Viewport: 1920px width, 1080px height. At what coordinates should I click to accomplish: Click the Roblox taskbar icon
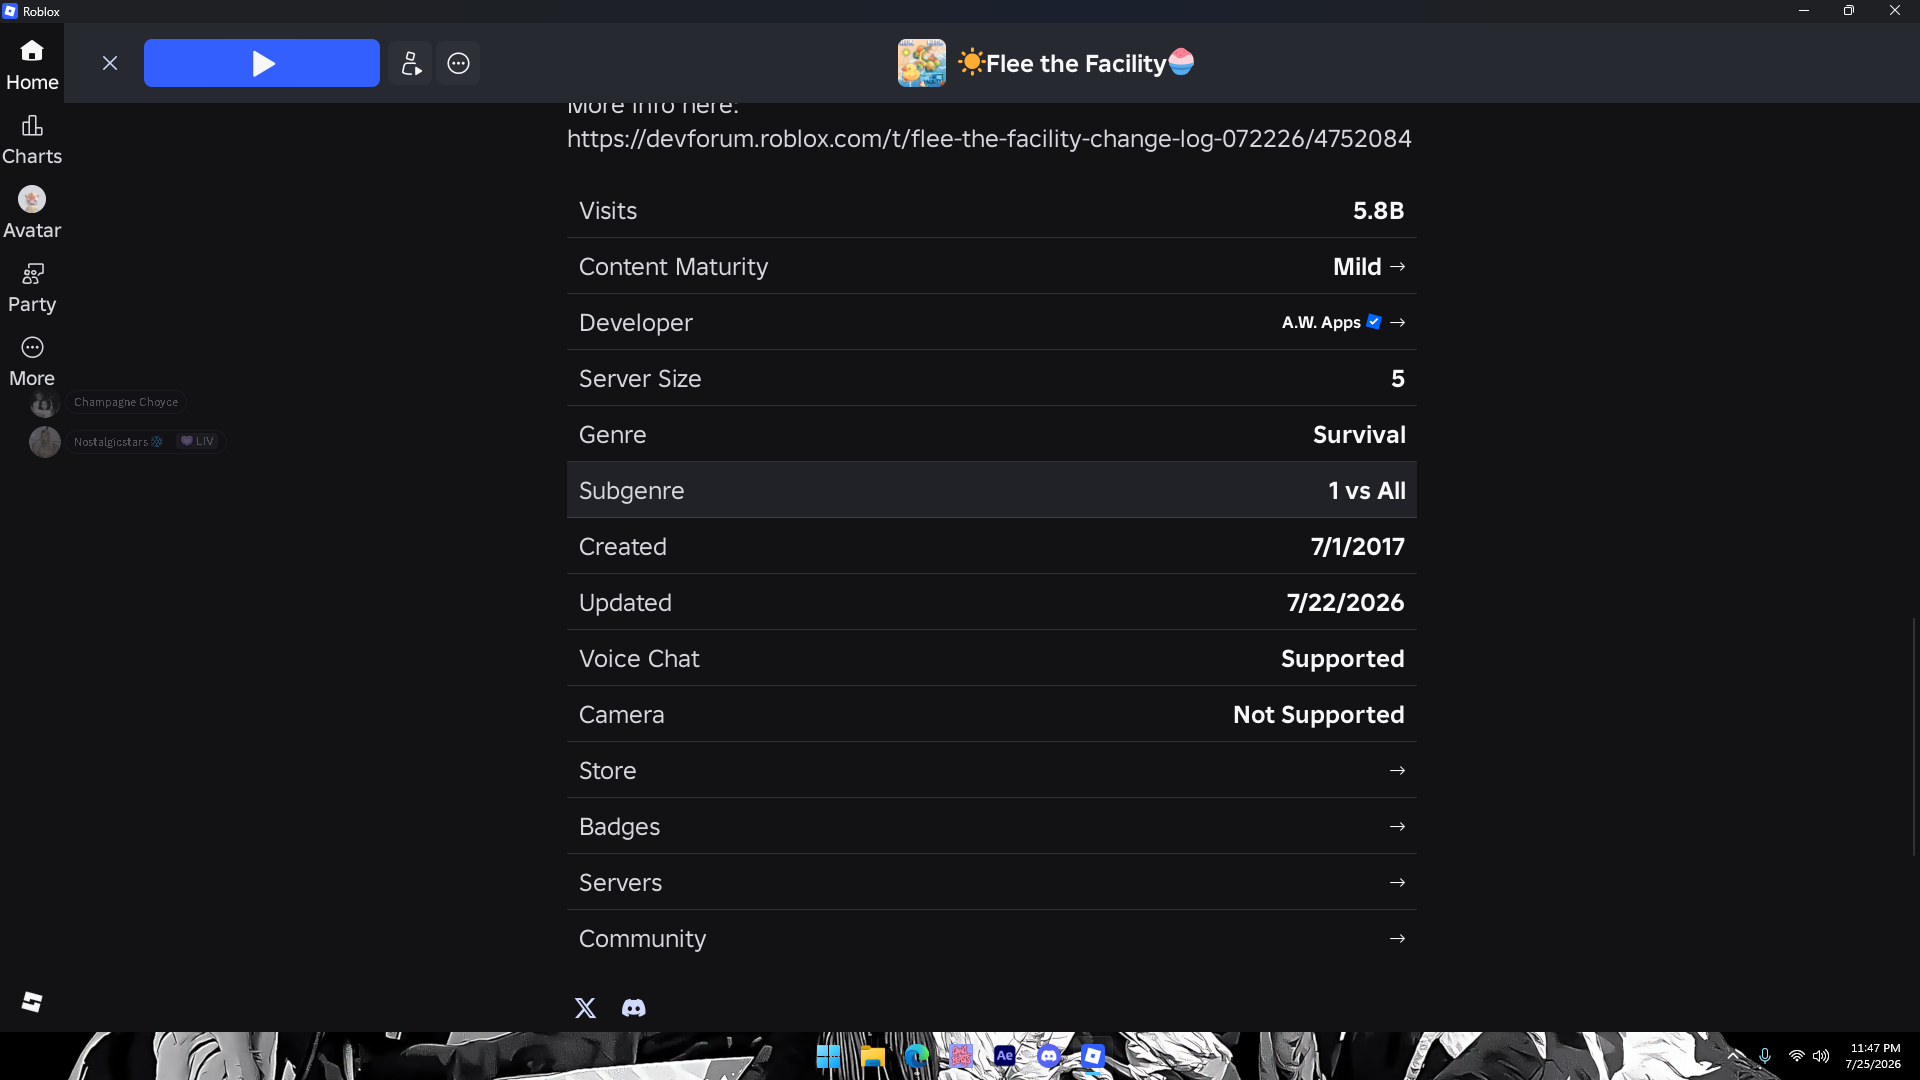point(1092,1056)
